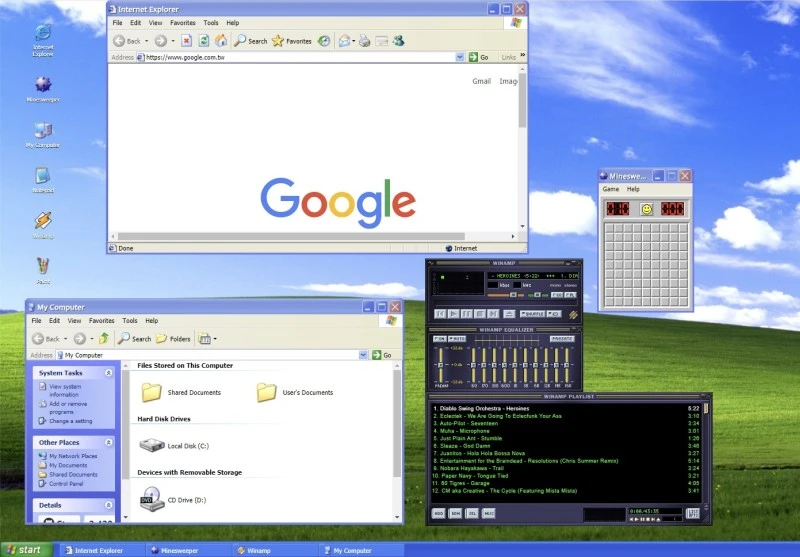Open the Internet Explorer address bar dropdown
This screenshot has height=557, width=800.
pos(460,57)
